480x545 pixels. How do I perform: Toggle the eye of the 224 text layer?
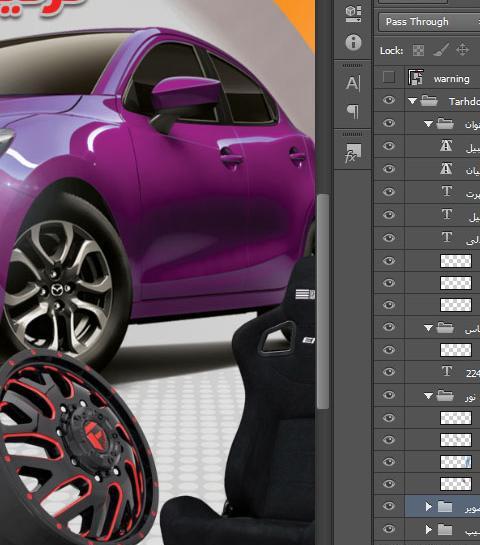click(x=389, y=372)
